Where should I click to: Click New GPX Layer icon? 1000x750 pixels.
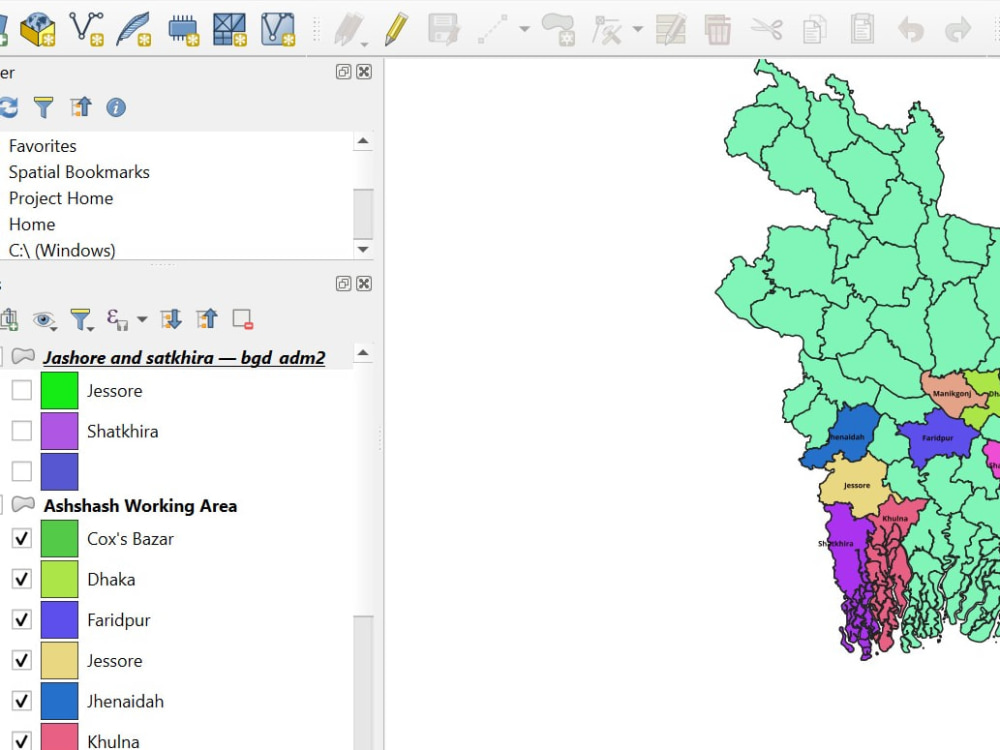tap(278, 29)
